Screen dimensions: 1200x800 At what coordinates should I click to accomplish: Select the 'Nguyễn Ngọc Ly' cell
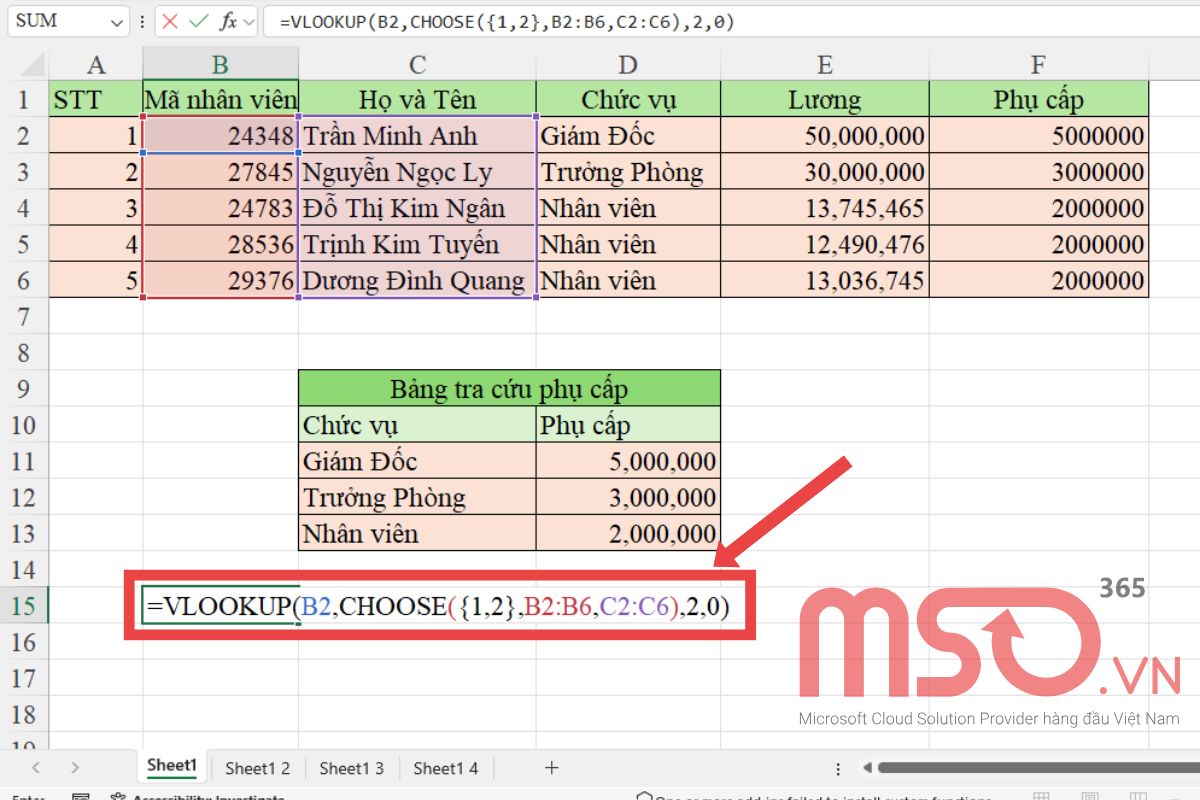417,172
